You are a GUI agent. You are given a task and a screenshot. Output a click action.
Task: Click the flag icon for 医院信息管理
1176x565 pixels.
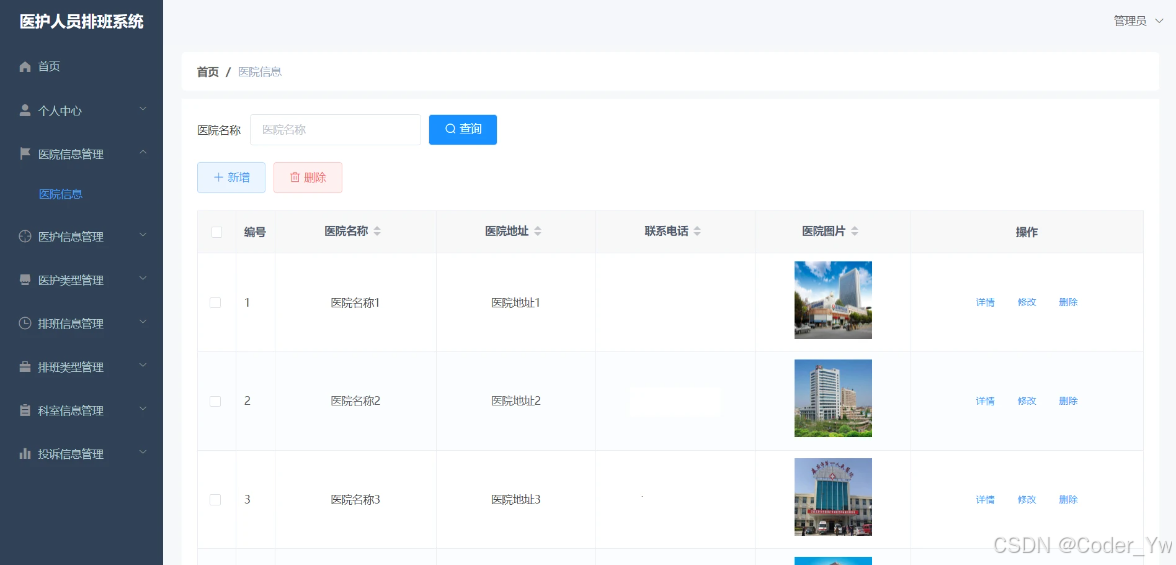coord(25,154)
